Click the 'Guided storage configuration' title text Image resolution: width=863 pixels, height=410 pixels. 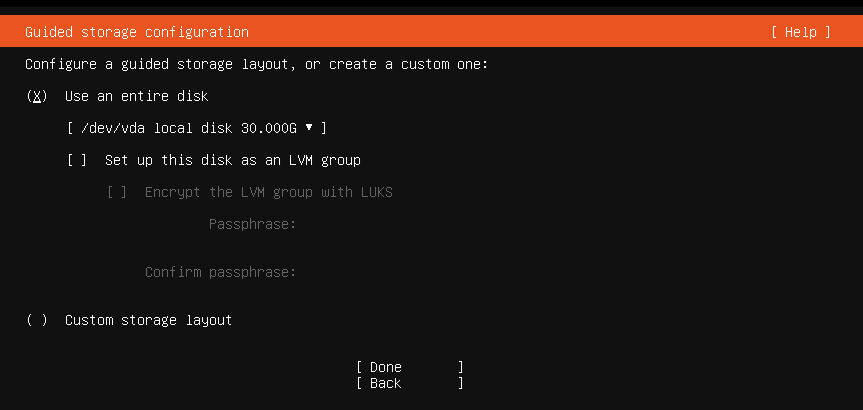point(137,32)
